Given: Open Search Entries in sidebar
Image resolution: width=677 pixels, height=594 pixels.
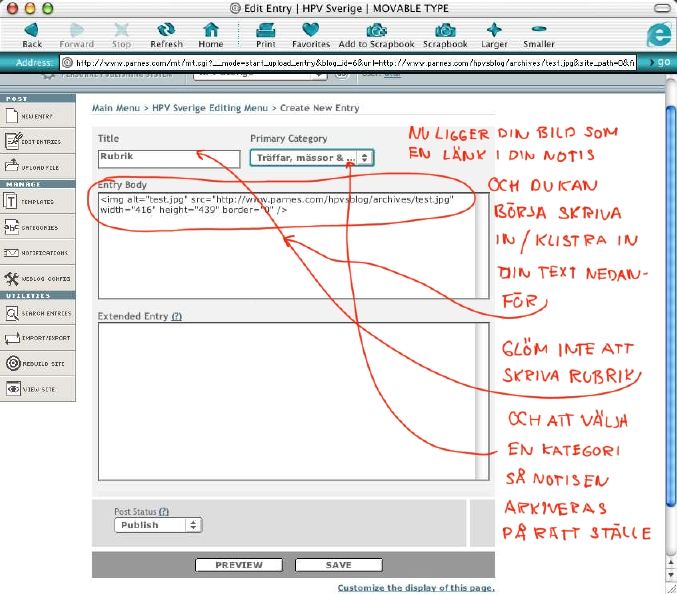Looking at the screenshot, I should [38, 313].
